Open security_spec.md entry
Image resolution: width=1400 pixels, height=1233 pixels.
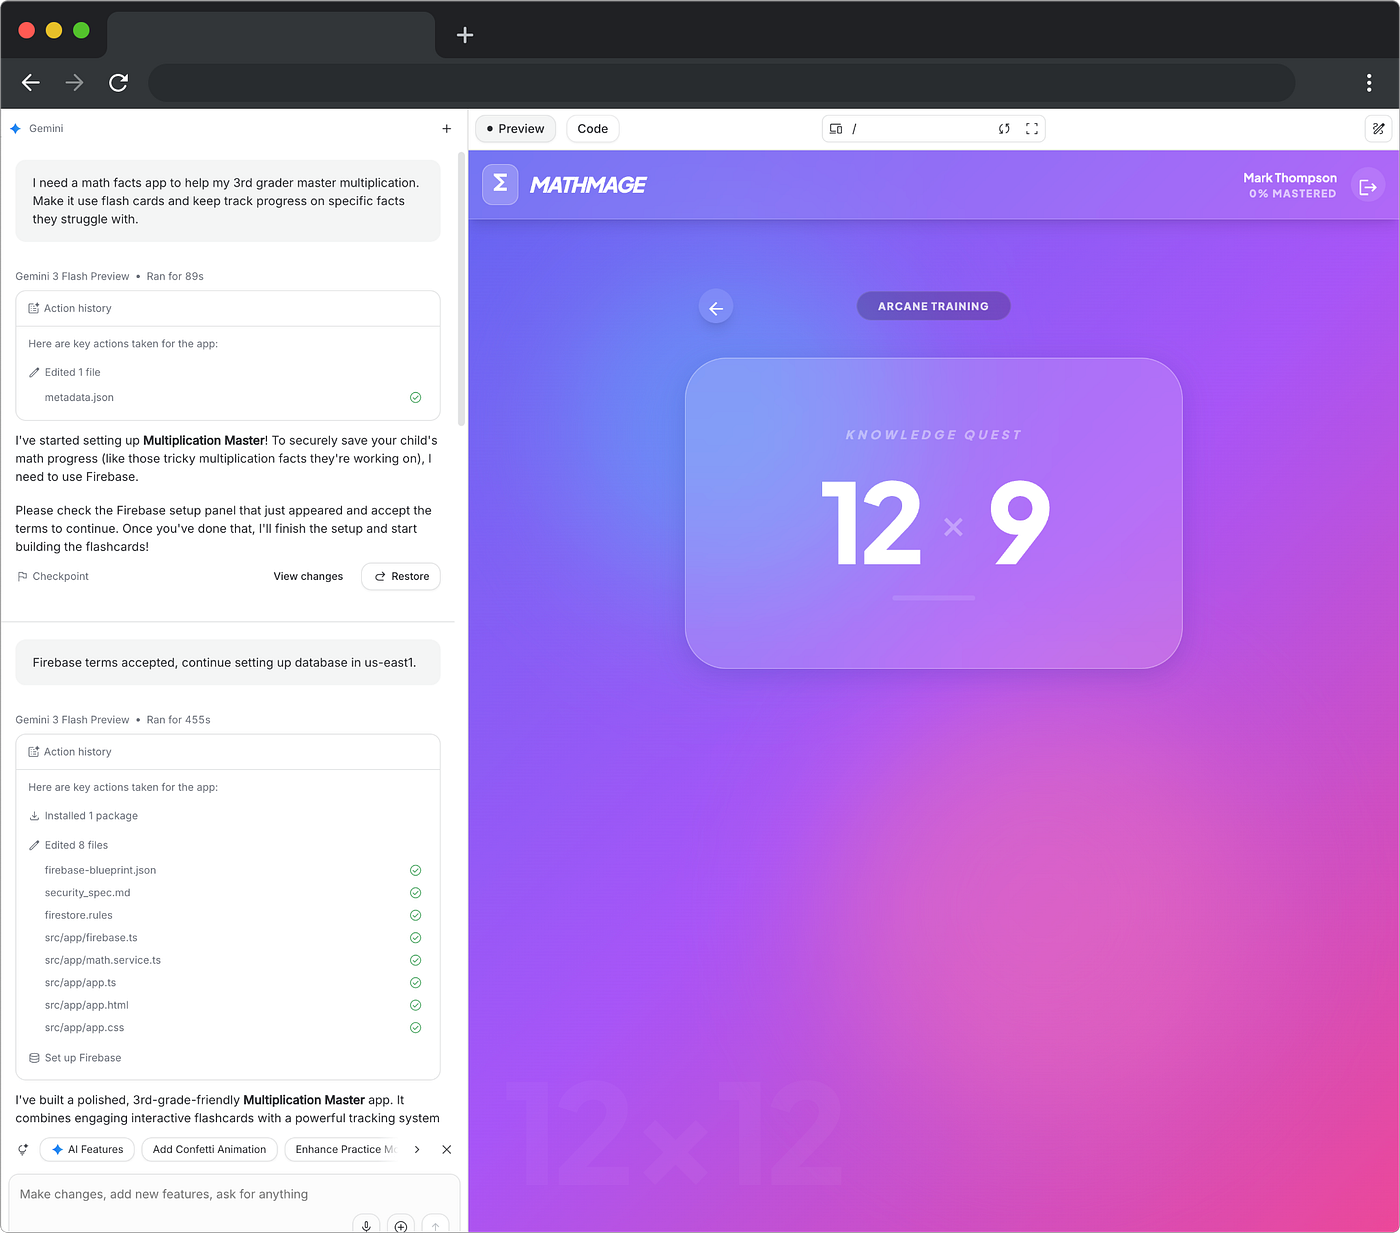click(87, 893)
